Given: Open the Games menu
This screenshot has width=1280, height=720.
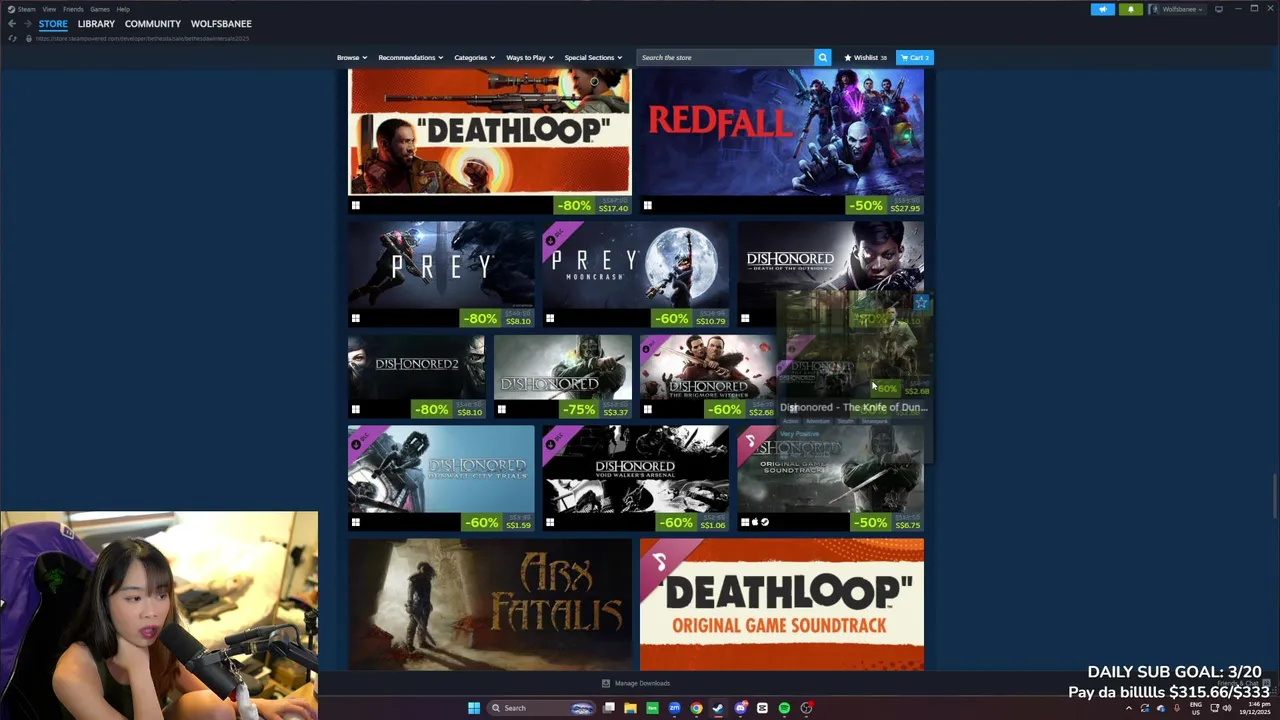Looking at the screenshot, I should tap(100, 9).
